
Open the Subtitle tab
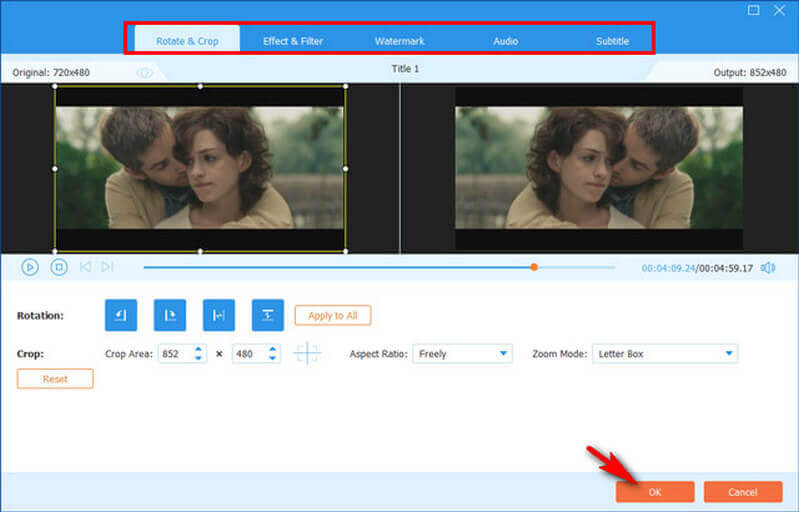(x=612, y=41)
